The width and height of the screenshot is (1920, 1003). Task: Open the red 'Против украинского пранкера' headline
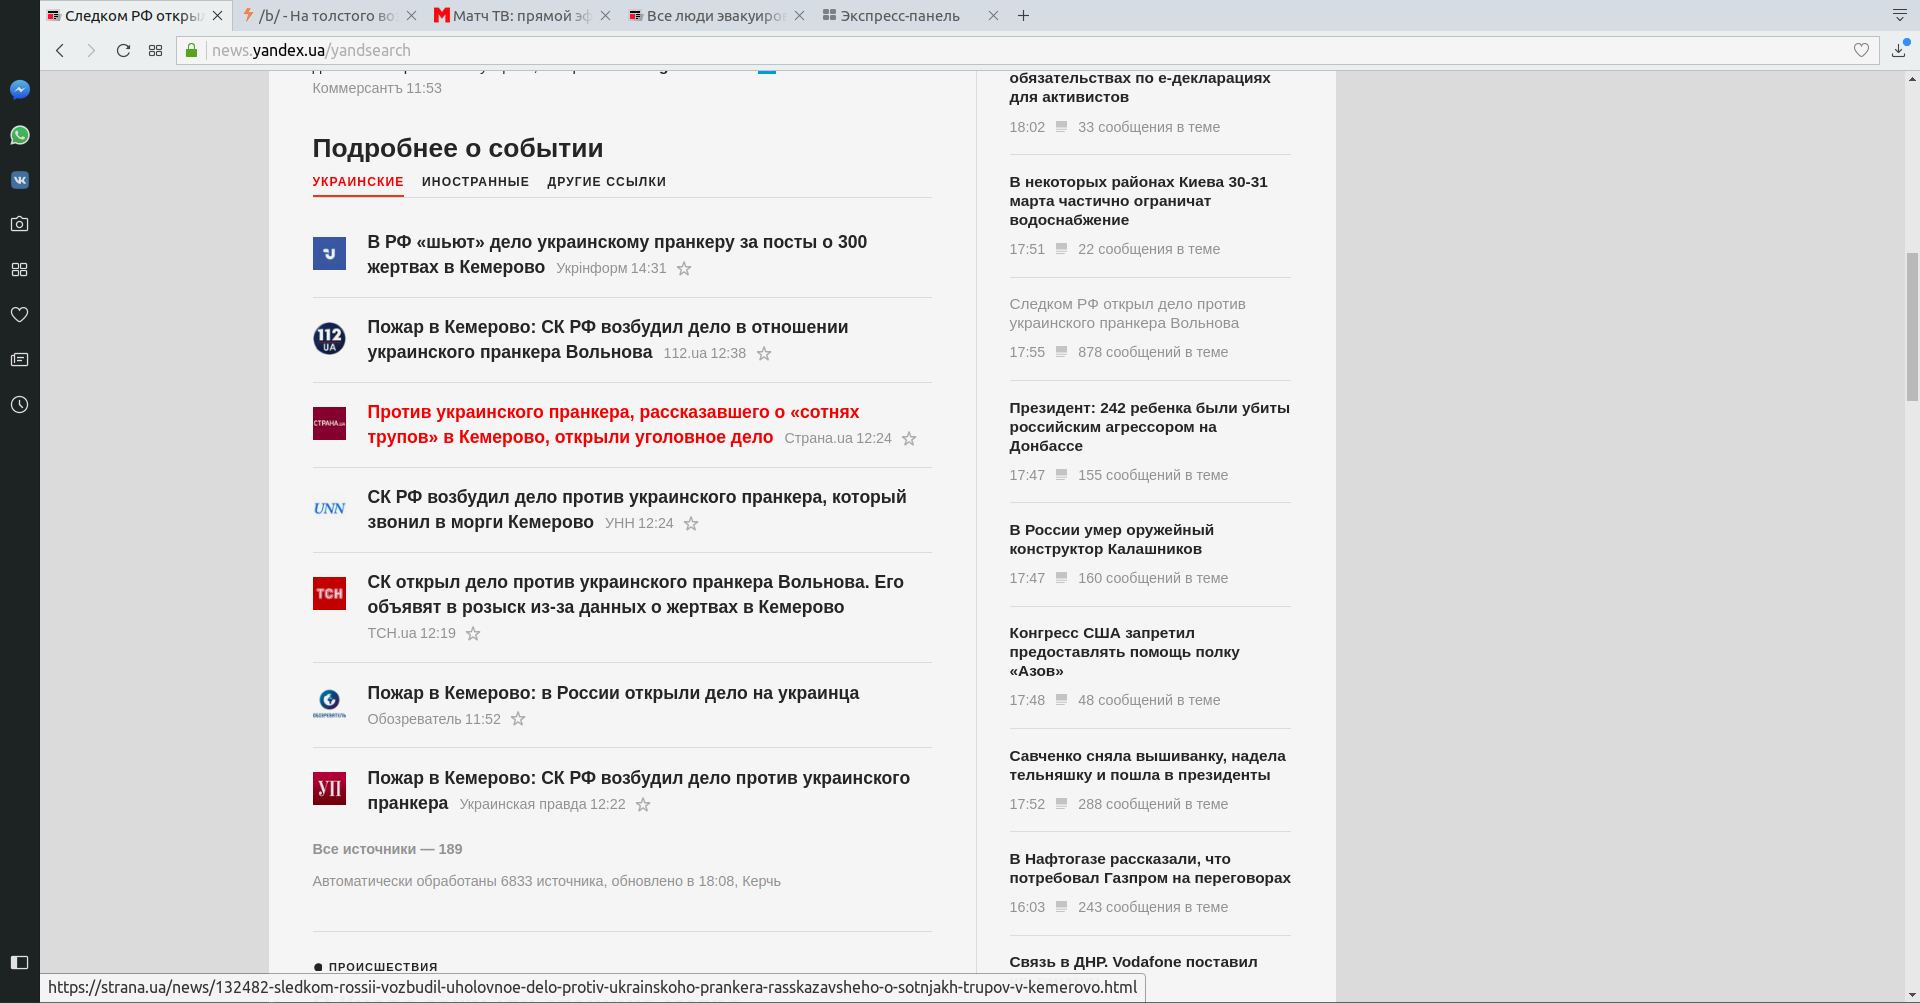613,424
